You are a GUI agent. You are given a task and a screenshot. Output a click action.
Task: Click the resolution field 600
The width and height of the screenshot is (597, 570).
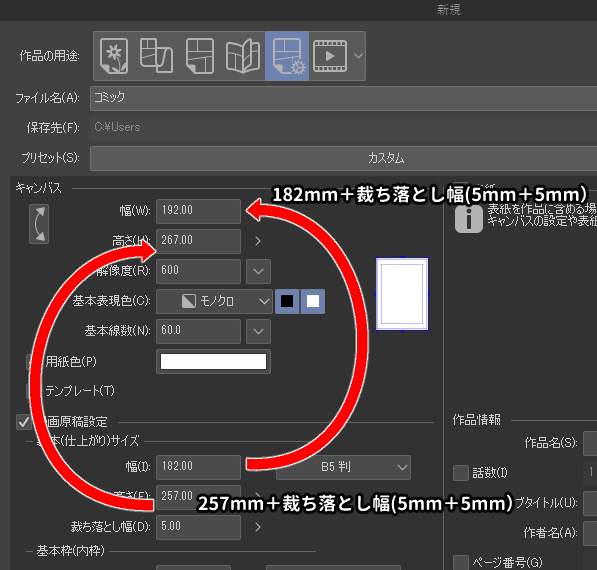point(198,271)
